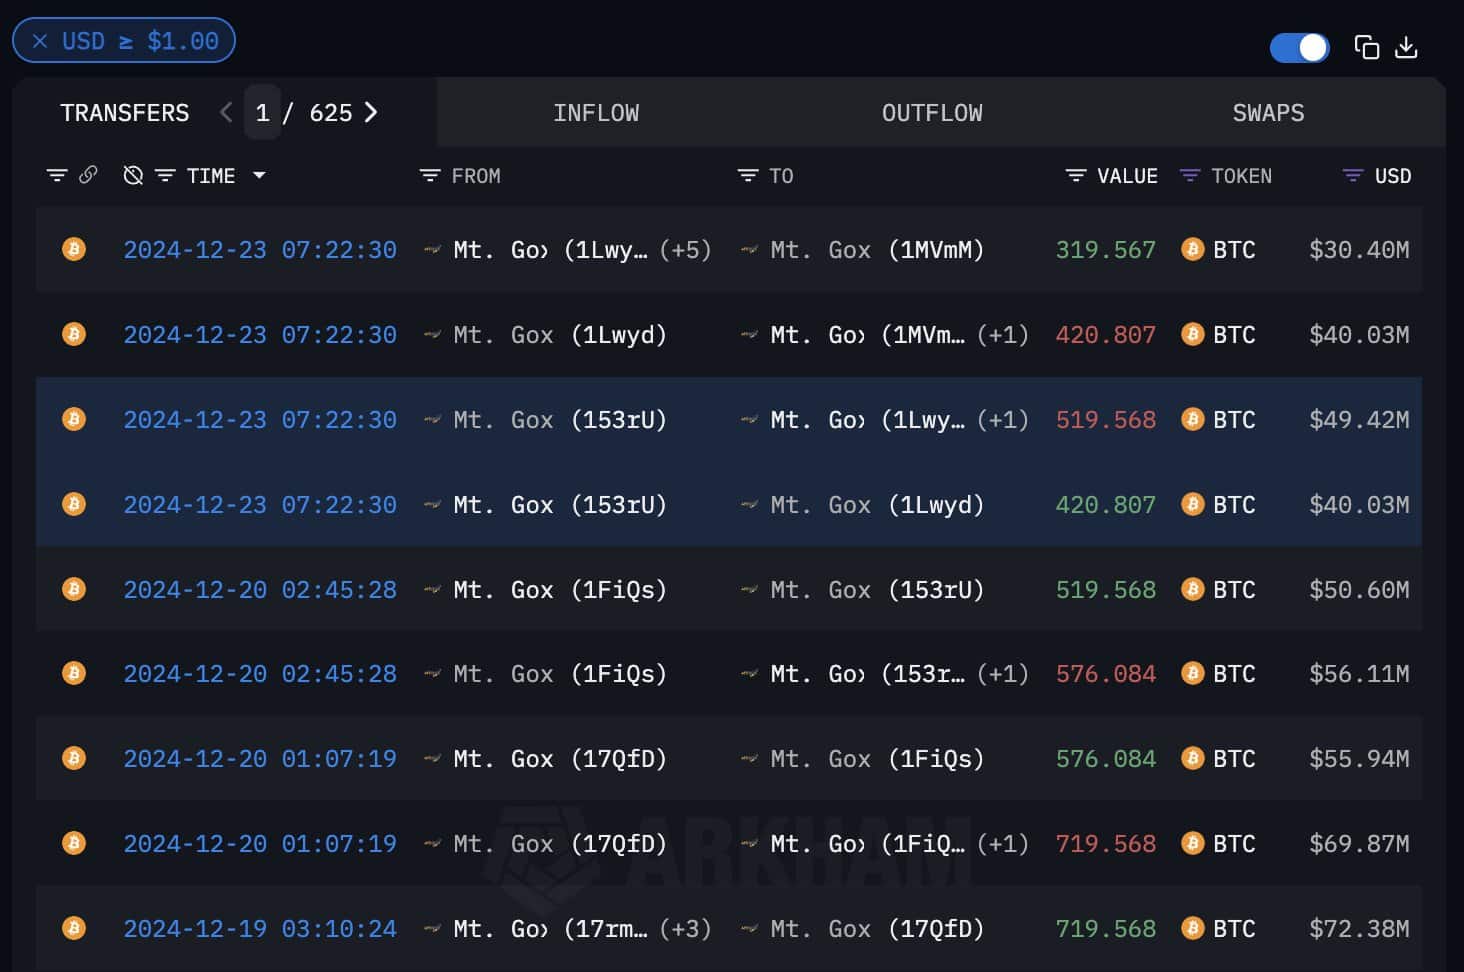Remove the USD ≥ $1.00 filter chip
Image resolution: width=1464 pixels, height=972 pixels.
pyautogui.click(x=40, y=41)
